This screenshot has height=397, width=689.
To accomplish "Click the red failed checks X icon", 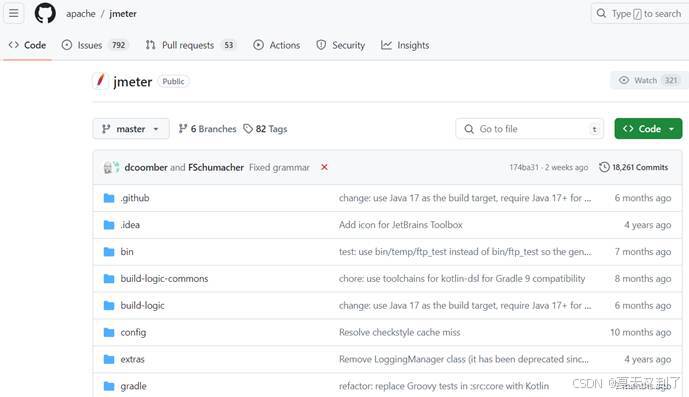I will (x=324, y=167).
